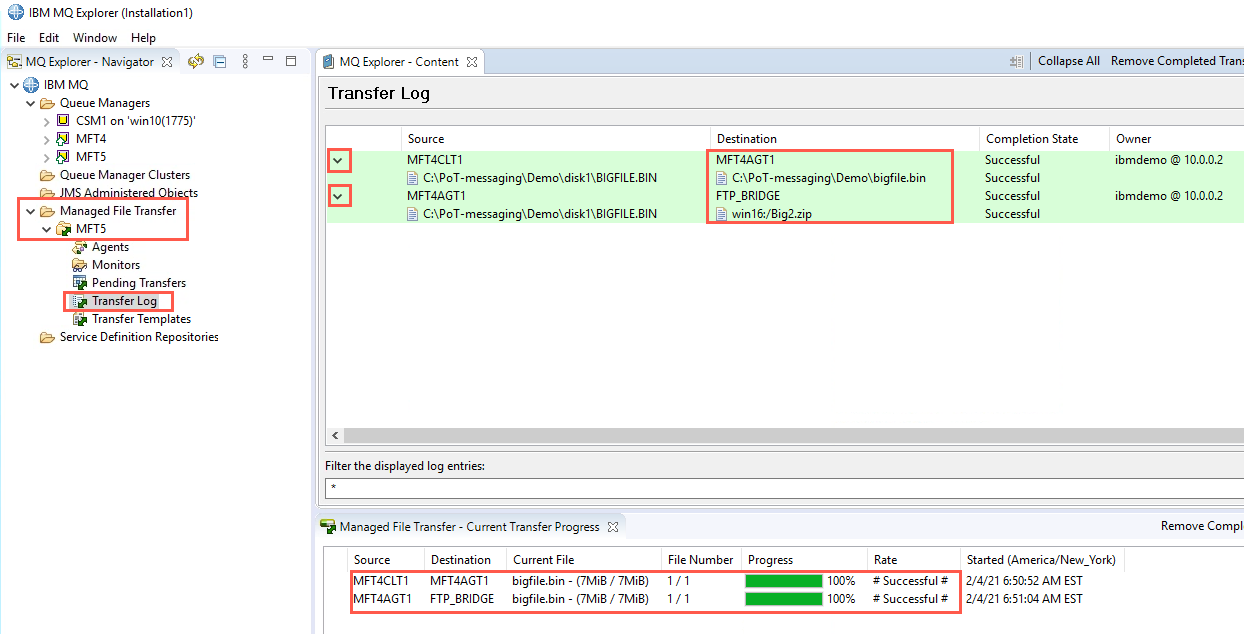Open the File menu
This screenshot has width=1244, height=634.
pos(16,37)
